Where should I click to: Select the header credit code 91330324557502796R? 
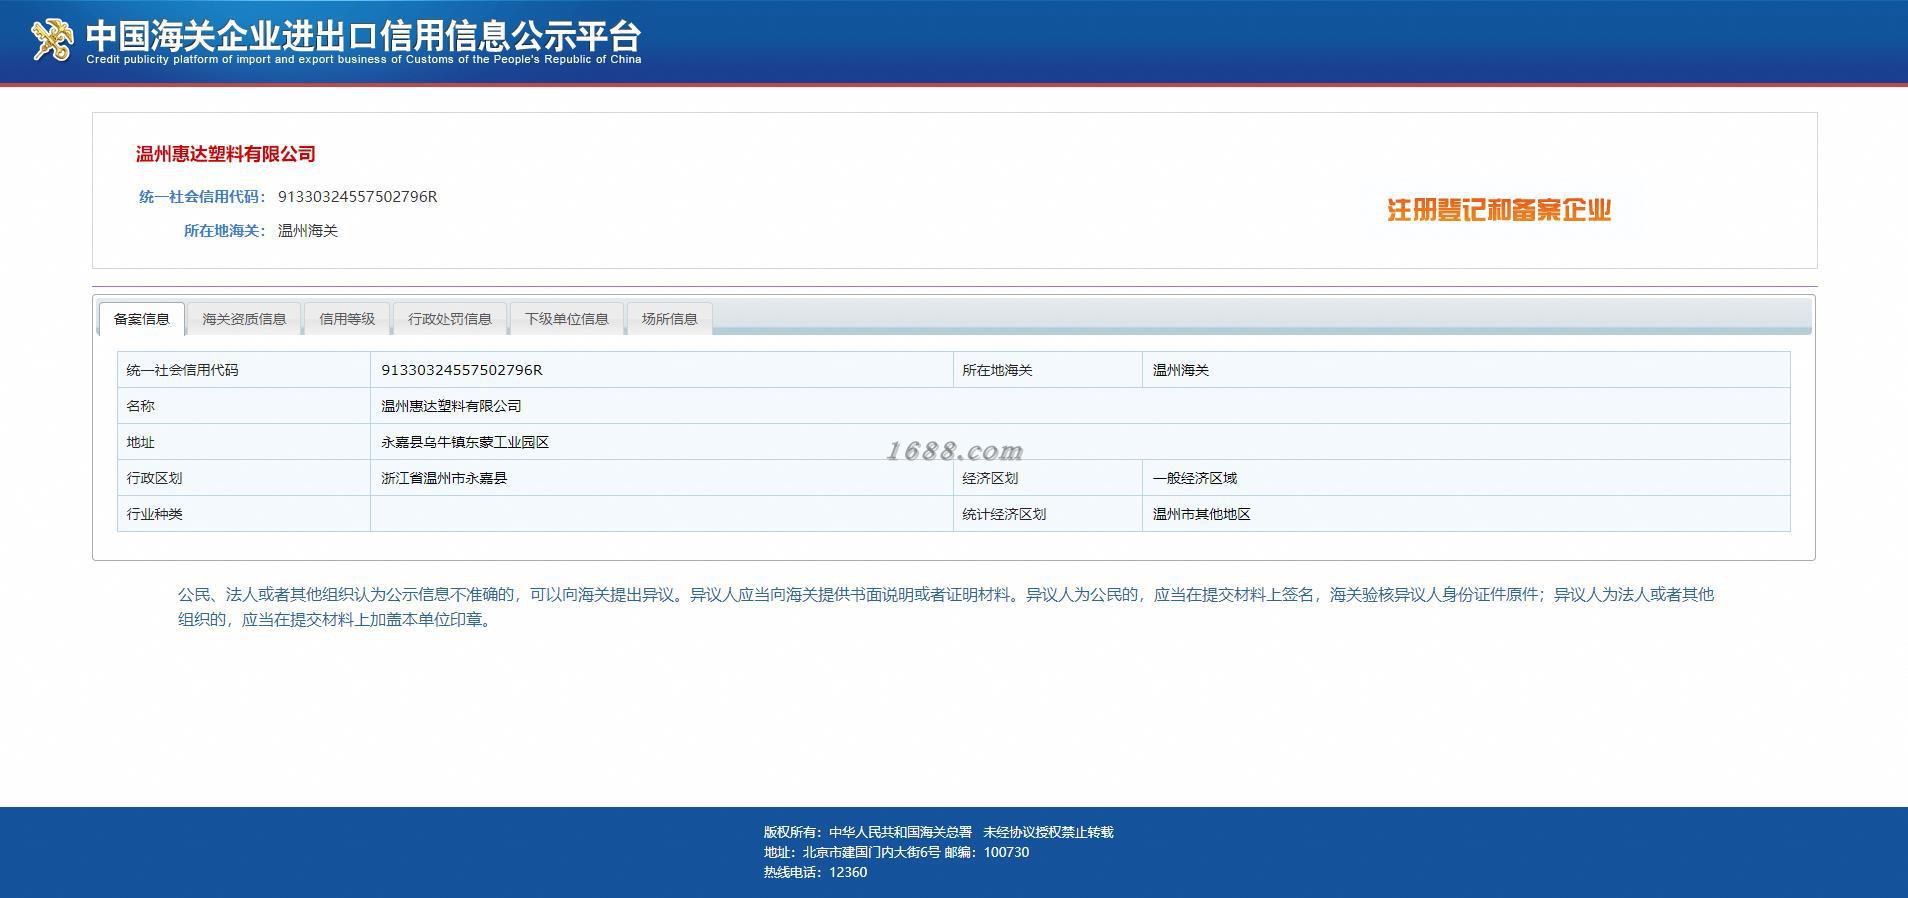click(357, 197)
